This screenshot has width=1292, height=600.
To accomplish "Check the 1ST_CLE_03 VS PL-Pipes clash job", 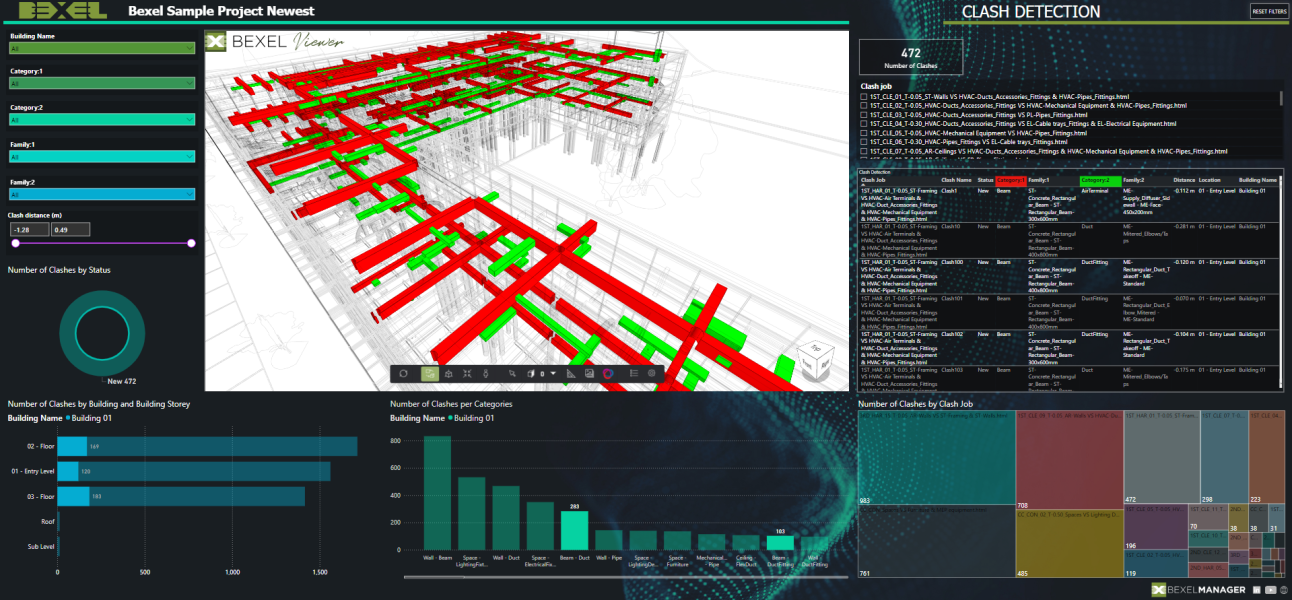I will [x=864, y=115].
